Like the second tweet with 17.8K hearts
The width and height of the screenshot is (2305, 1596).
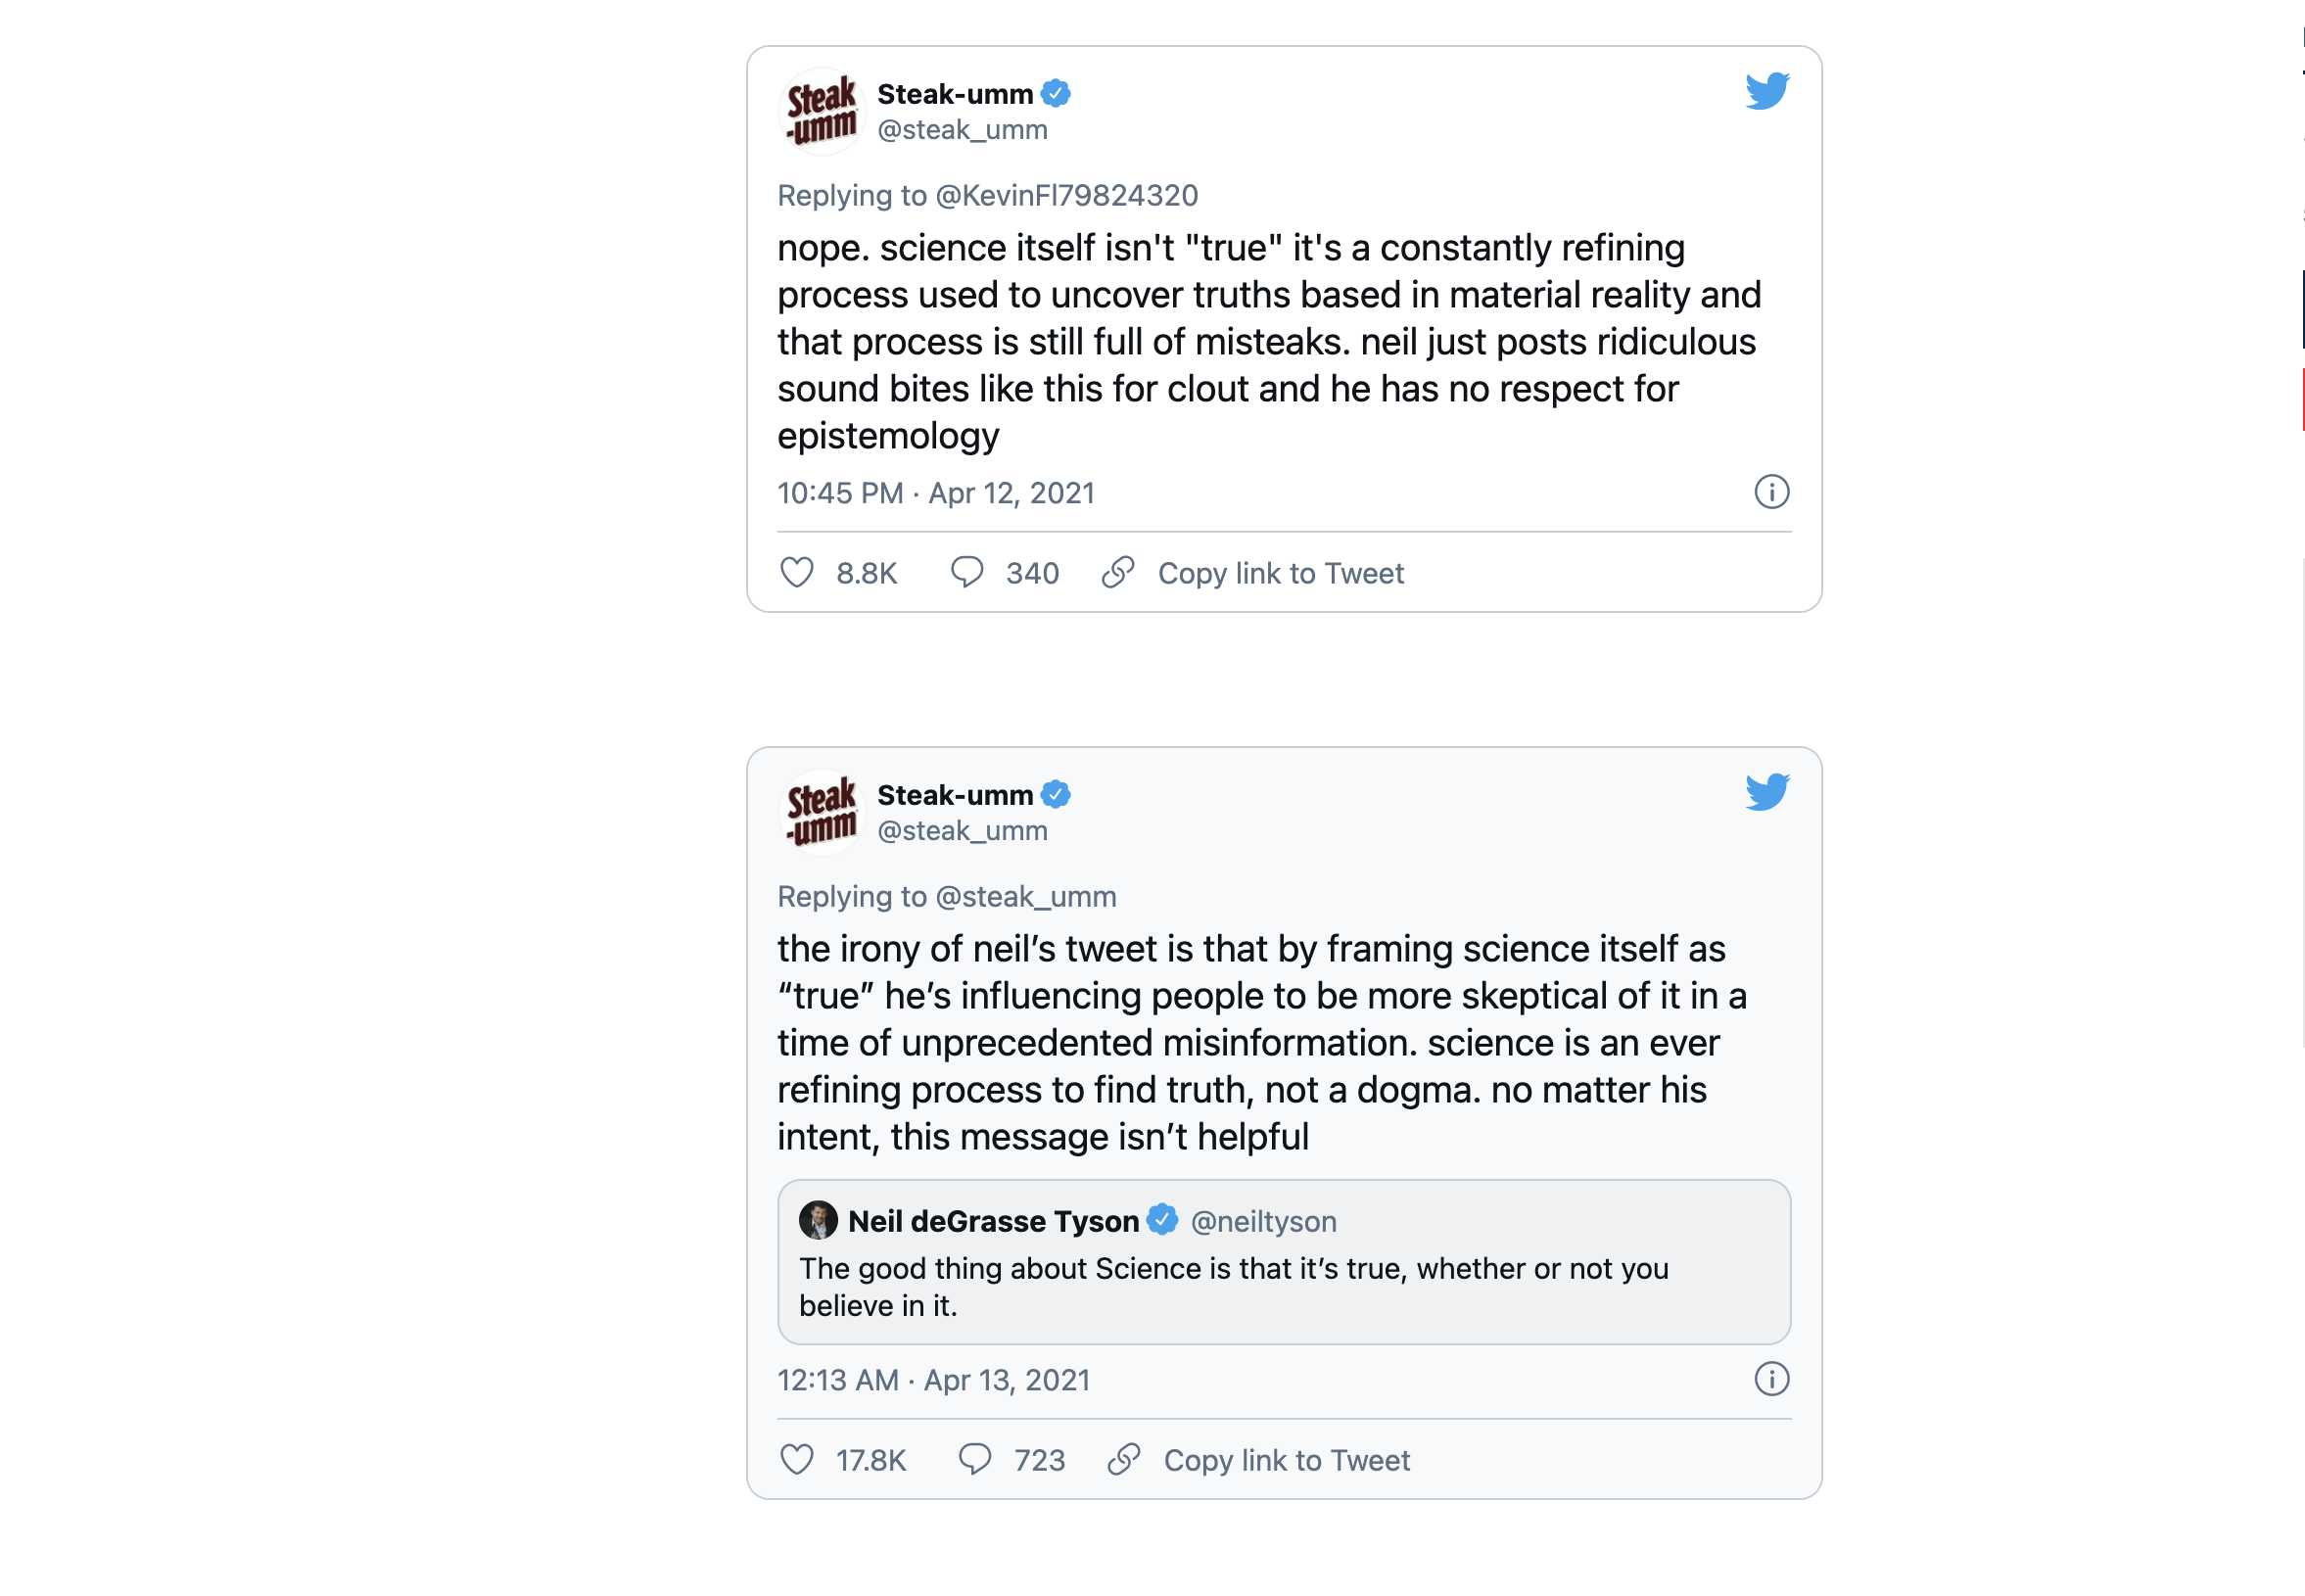click(x=797, y=1460)
